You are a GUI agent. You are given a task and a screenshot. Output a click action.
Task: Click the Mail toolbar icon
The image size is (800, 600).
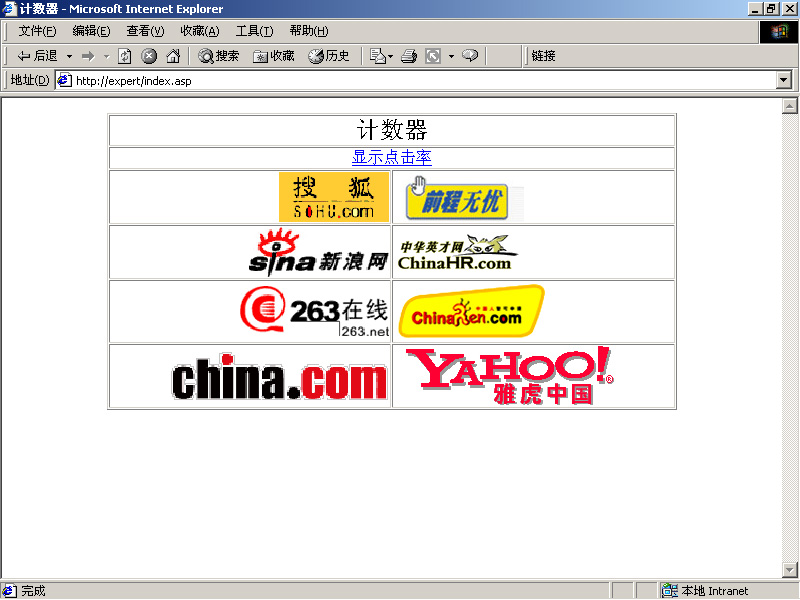click(x=378, y=56)
